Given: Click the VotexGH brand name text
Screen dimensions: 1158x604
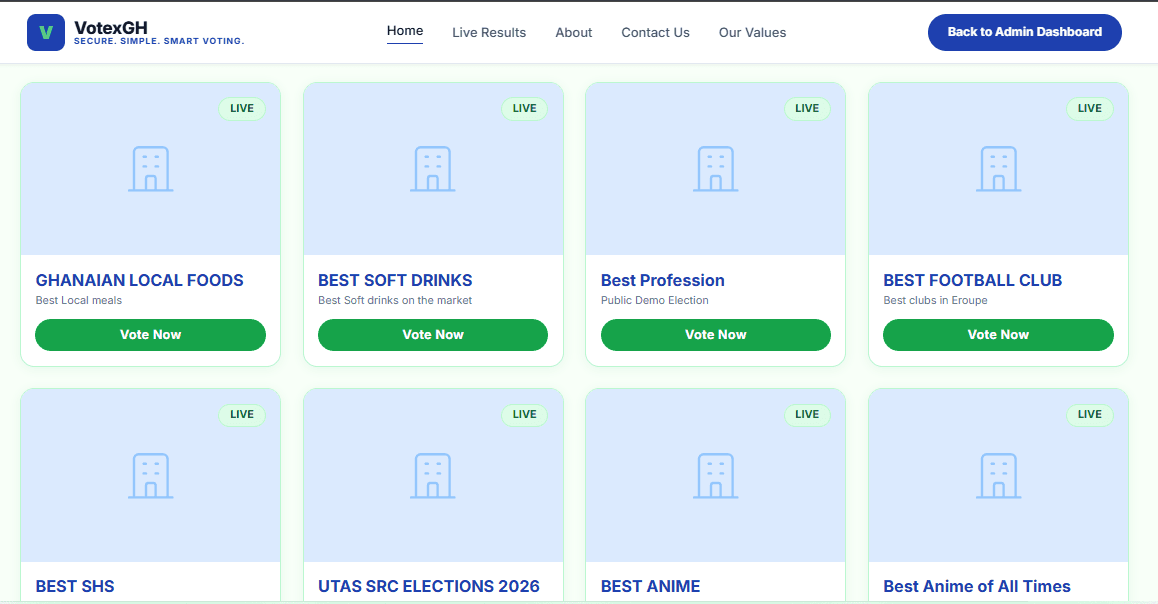Looking at the screenshot, I should 111,28.
